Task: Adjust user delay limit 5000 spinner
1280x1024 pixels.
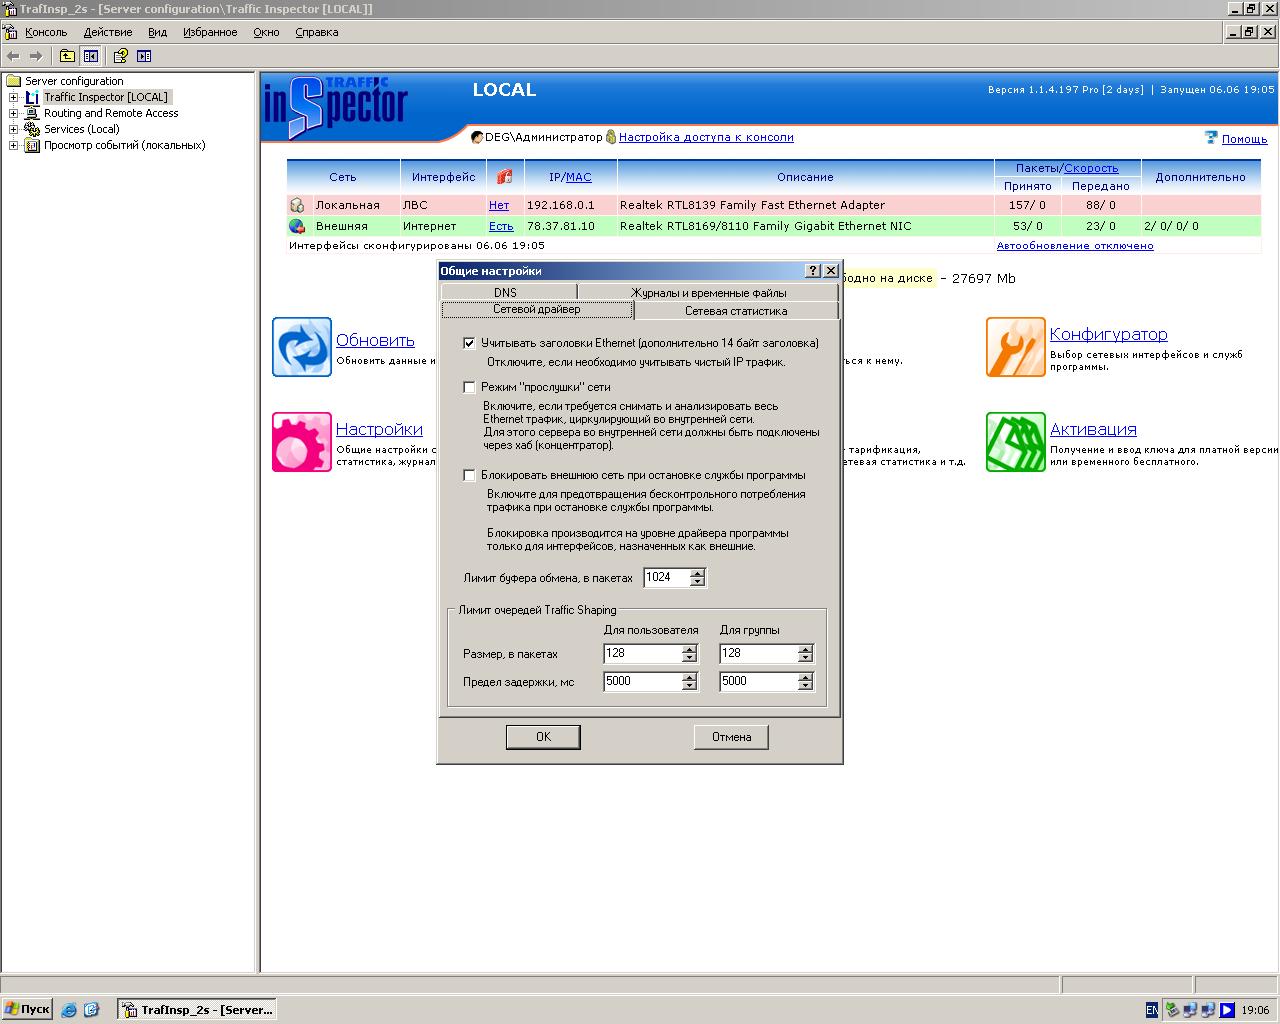Action: click(689, 681)
